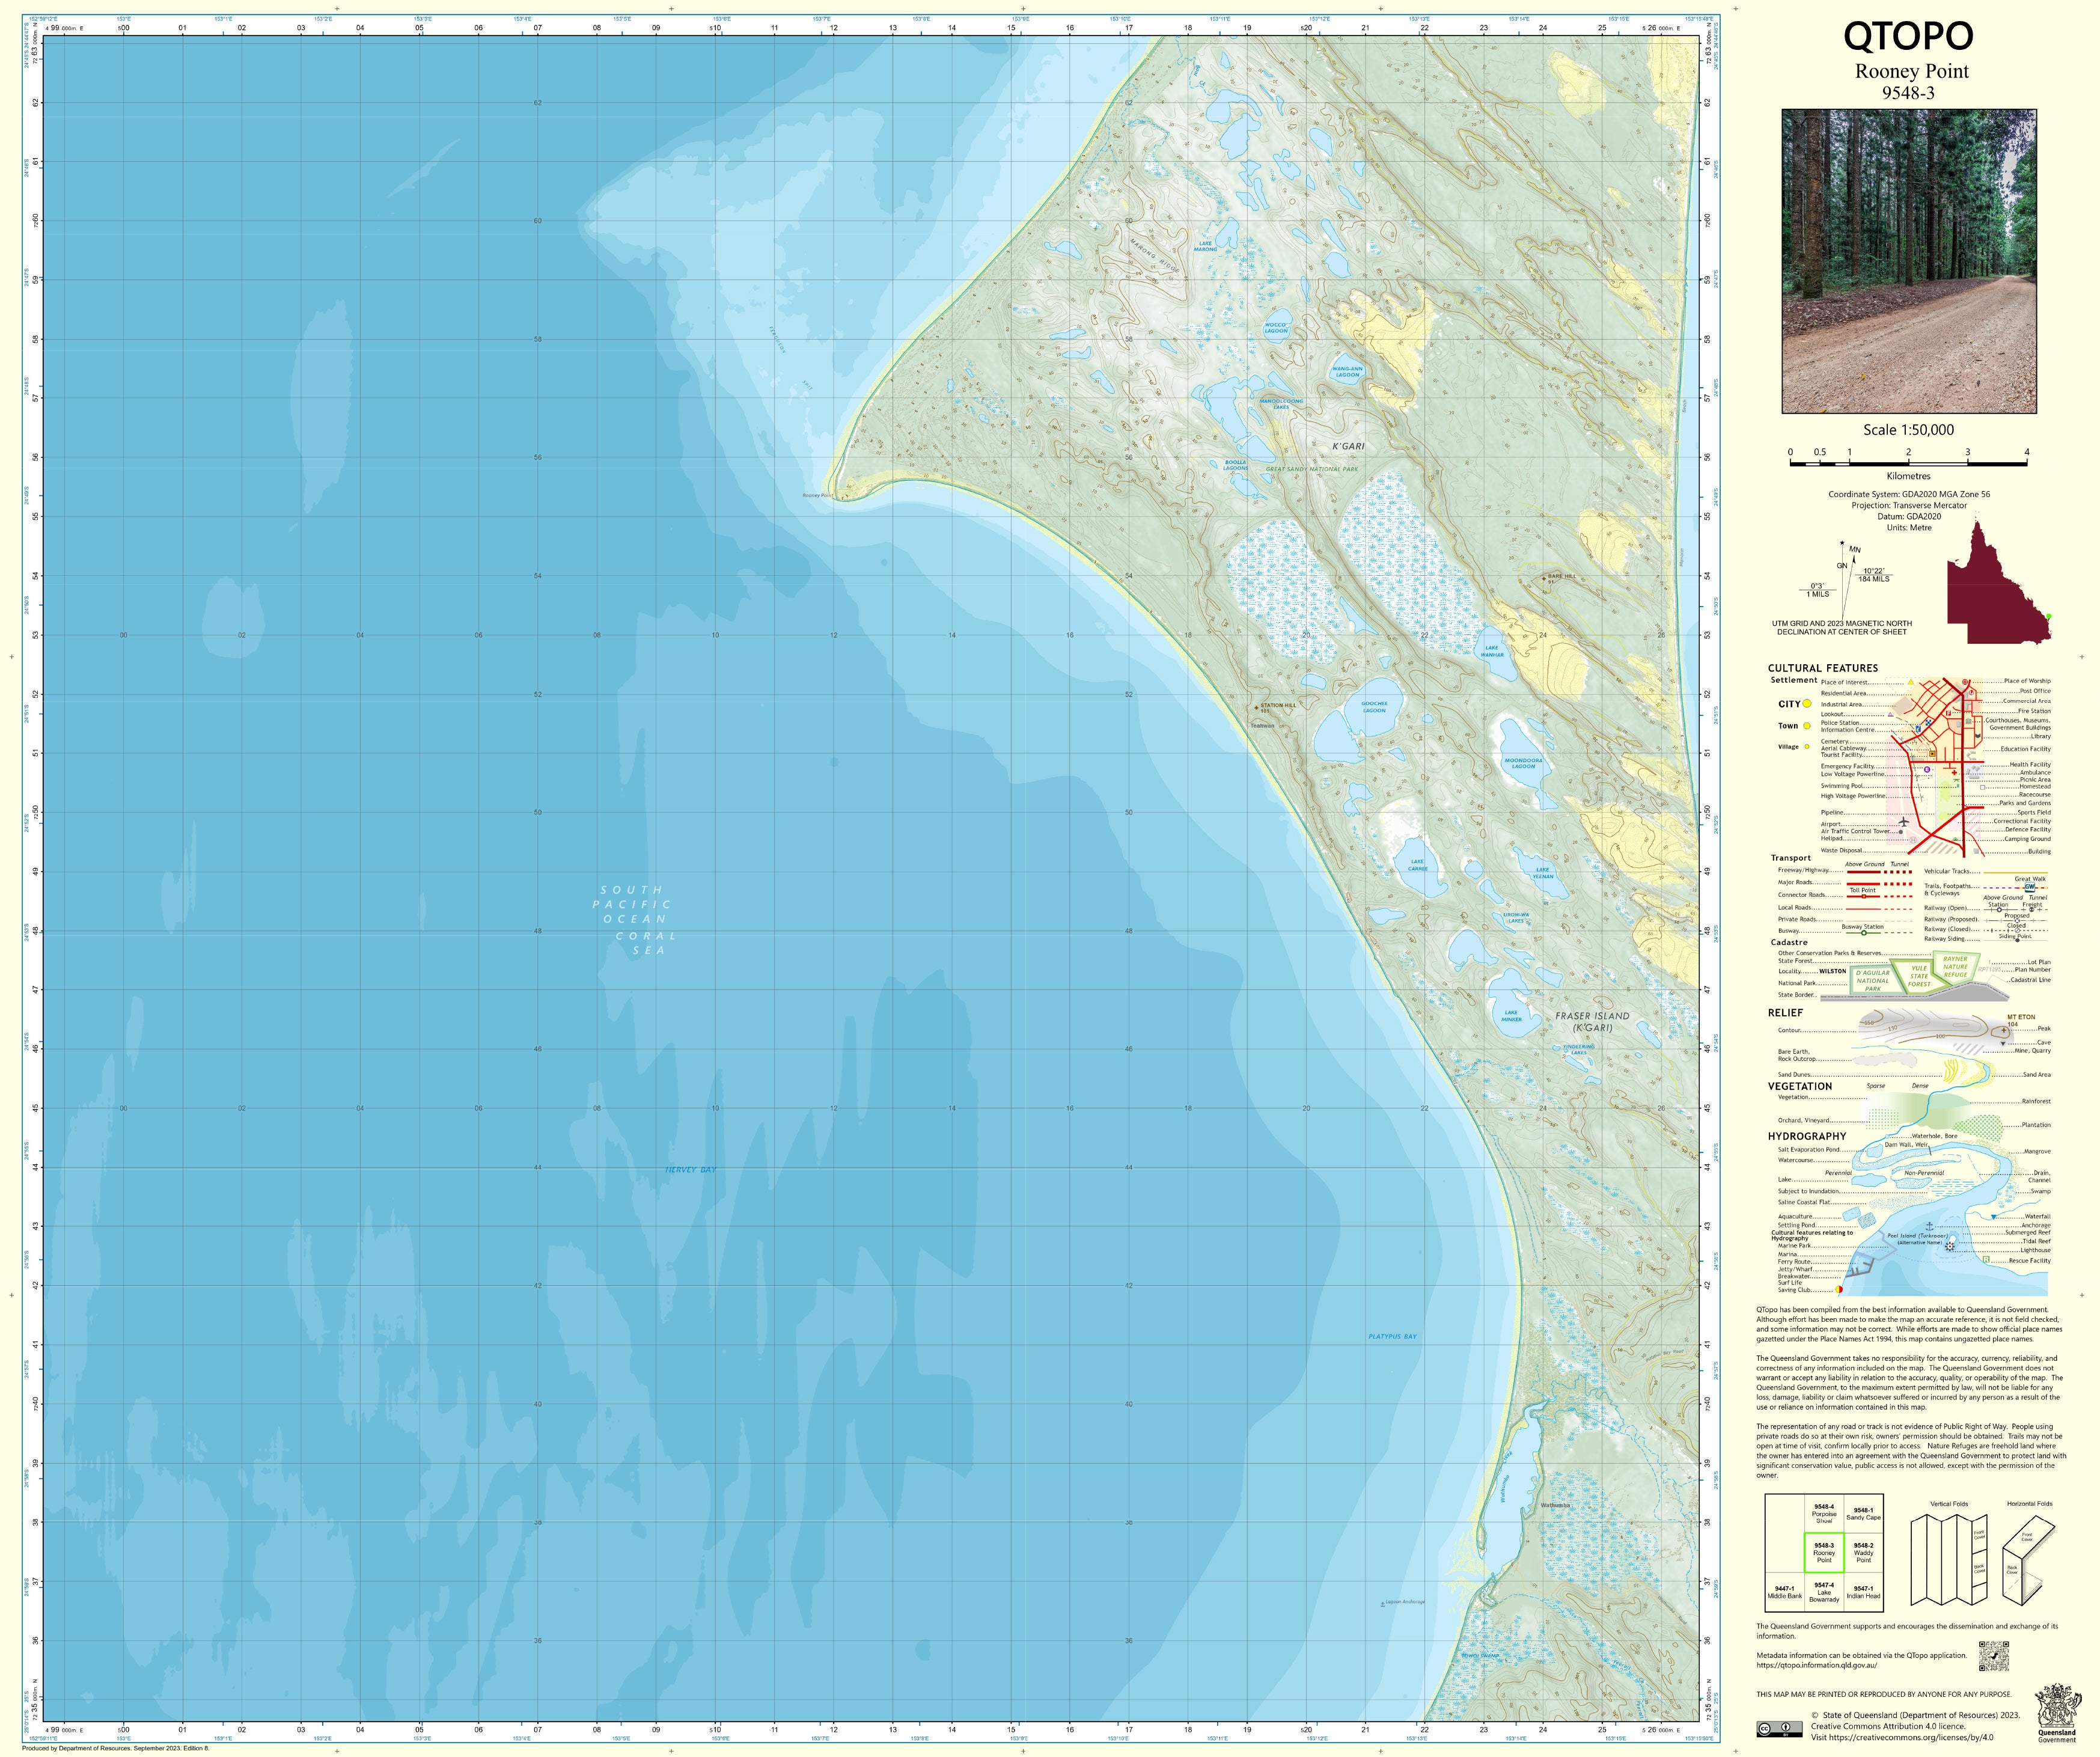The height and width of the screenshot is (1757, 2100).
Task: Open the qtopo.information.qld.gov.au link
Action: pos(1816,1665)
